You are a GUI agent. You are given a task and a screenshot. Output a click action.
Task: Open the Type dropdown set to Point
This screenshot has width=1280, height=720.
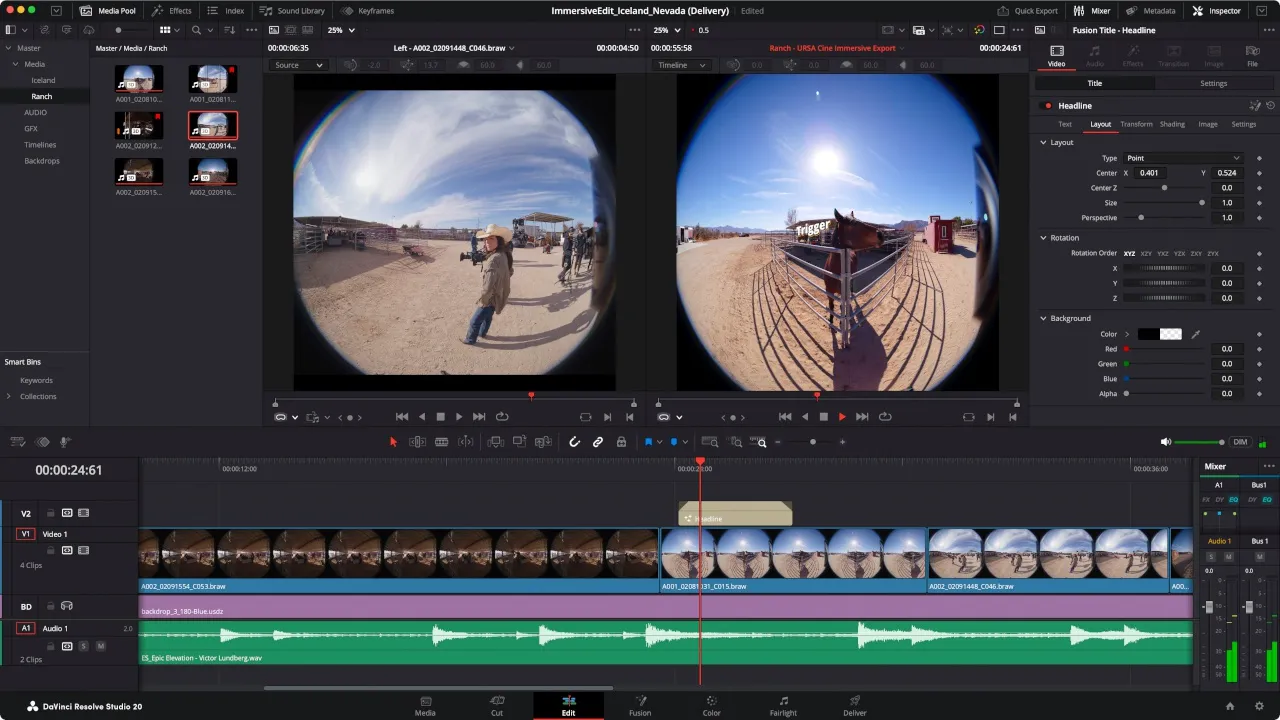click(1183, 158)
